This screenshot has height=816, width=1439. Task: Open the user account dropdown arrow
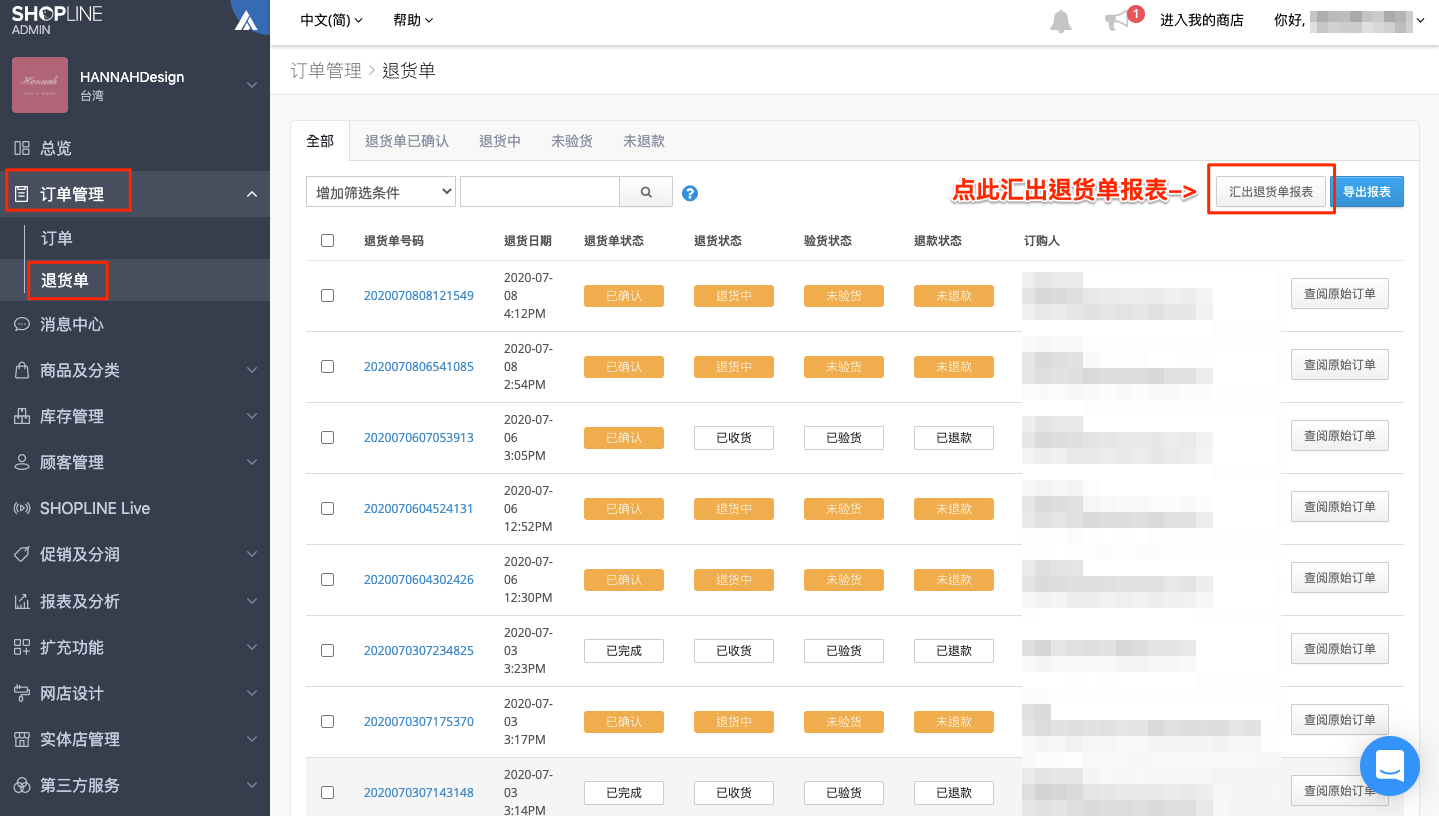[1421, 21]
